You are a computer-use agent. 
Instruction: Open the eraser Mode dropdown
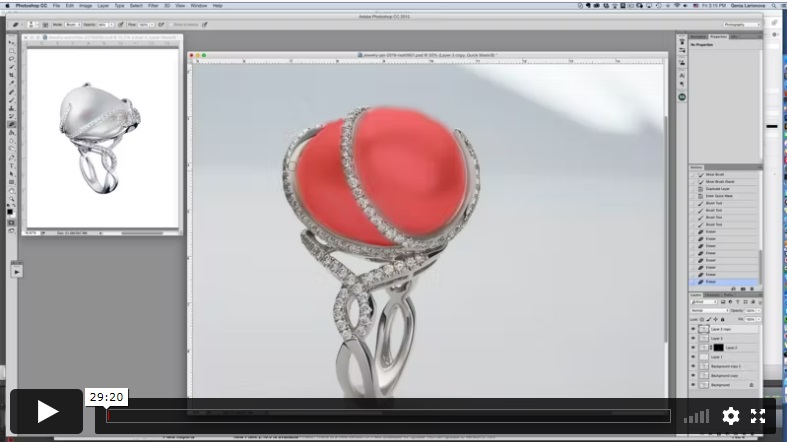[73, 24]
